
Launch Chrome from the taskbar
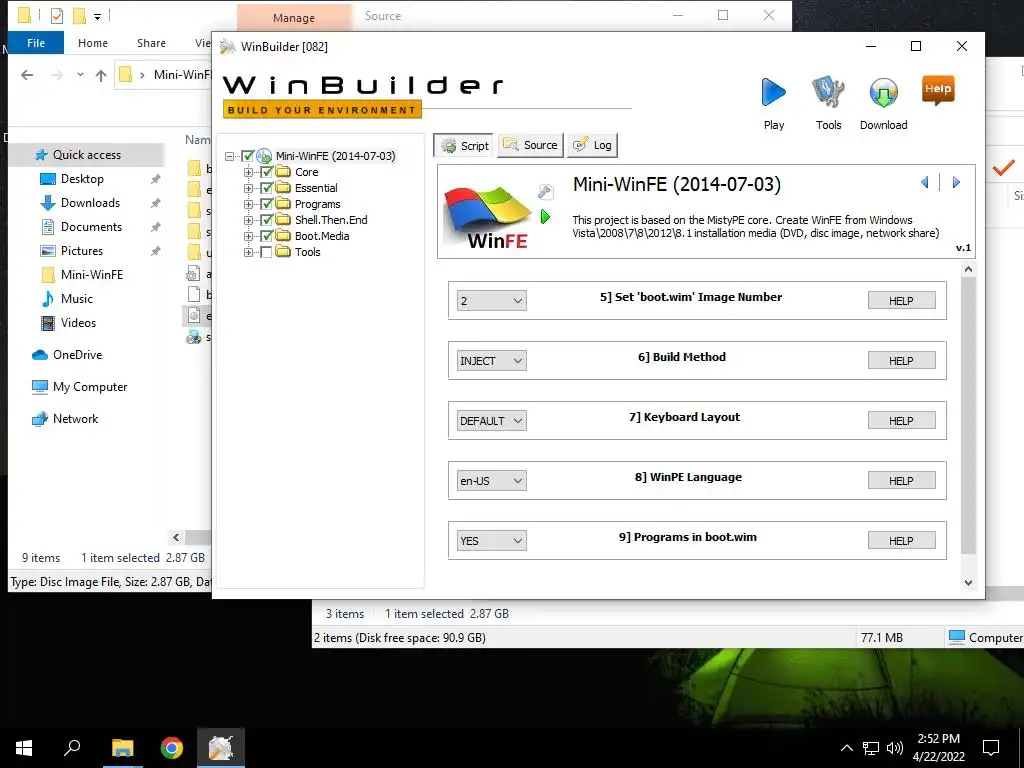(172, 748)
